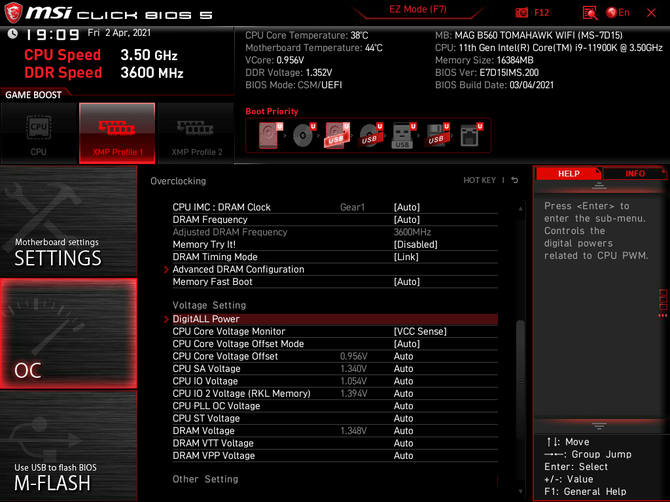Click the MSI dragon shield logo
This screenshot has width=670, height=502.
13,12
